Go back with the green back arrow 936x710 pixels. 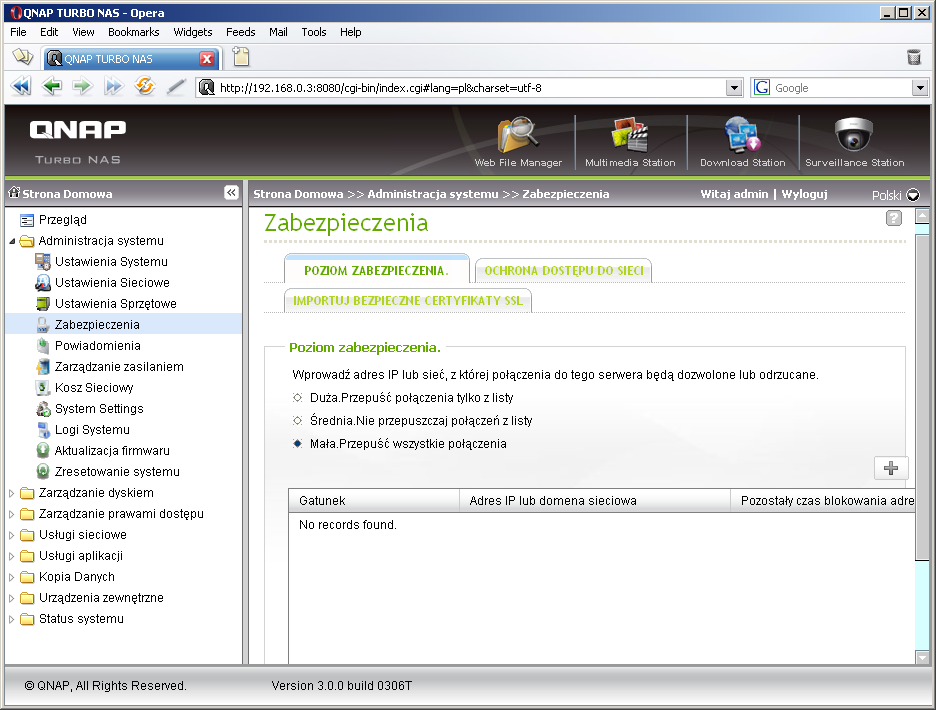pos(52,87)
